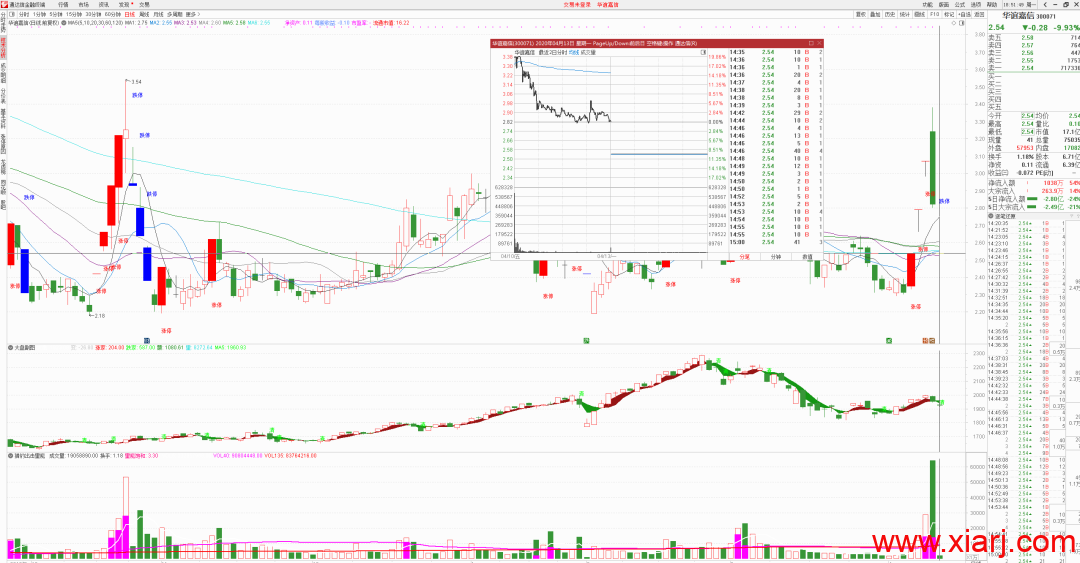This screenshot has width=1080, height=563.
Task: Close the 华谊嘉信 intraday popup window
Action: [819, 43]
